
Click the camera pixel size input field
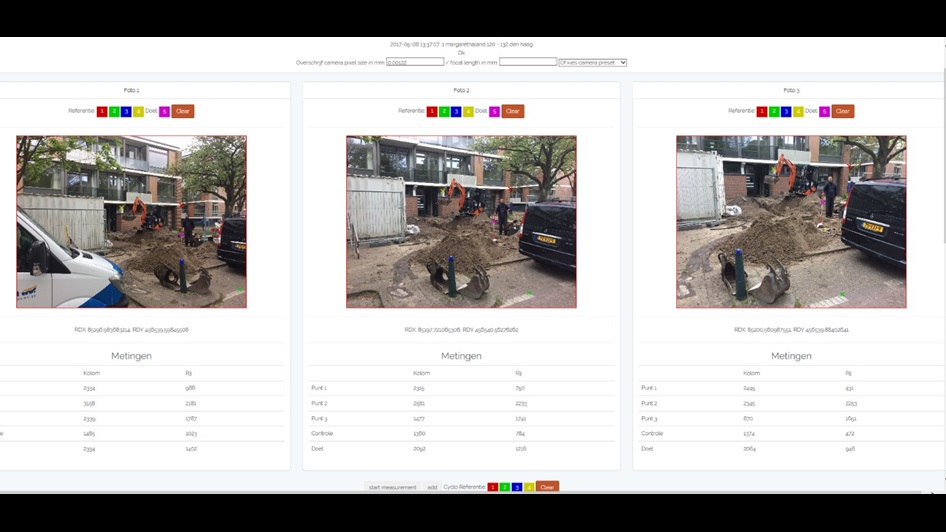coord(414,62)
